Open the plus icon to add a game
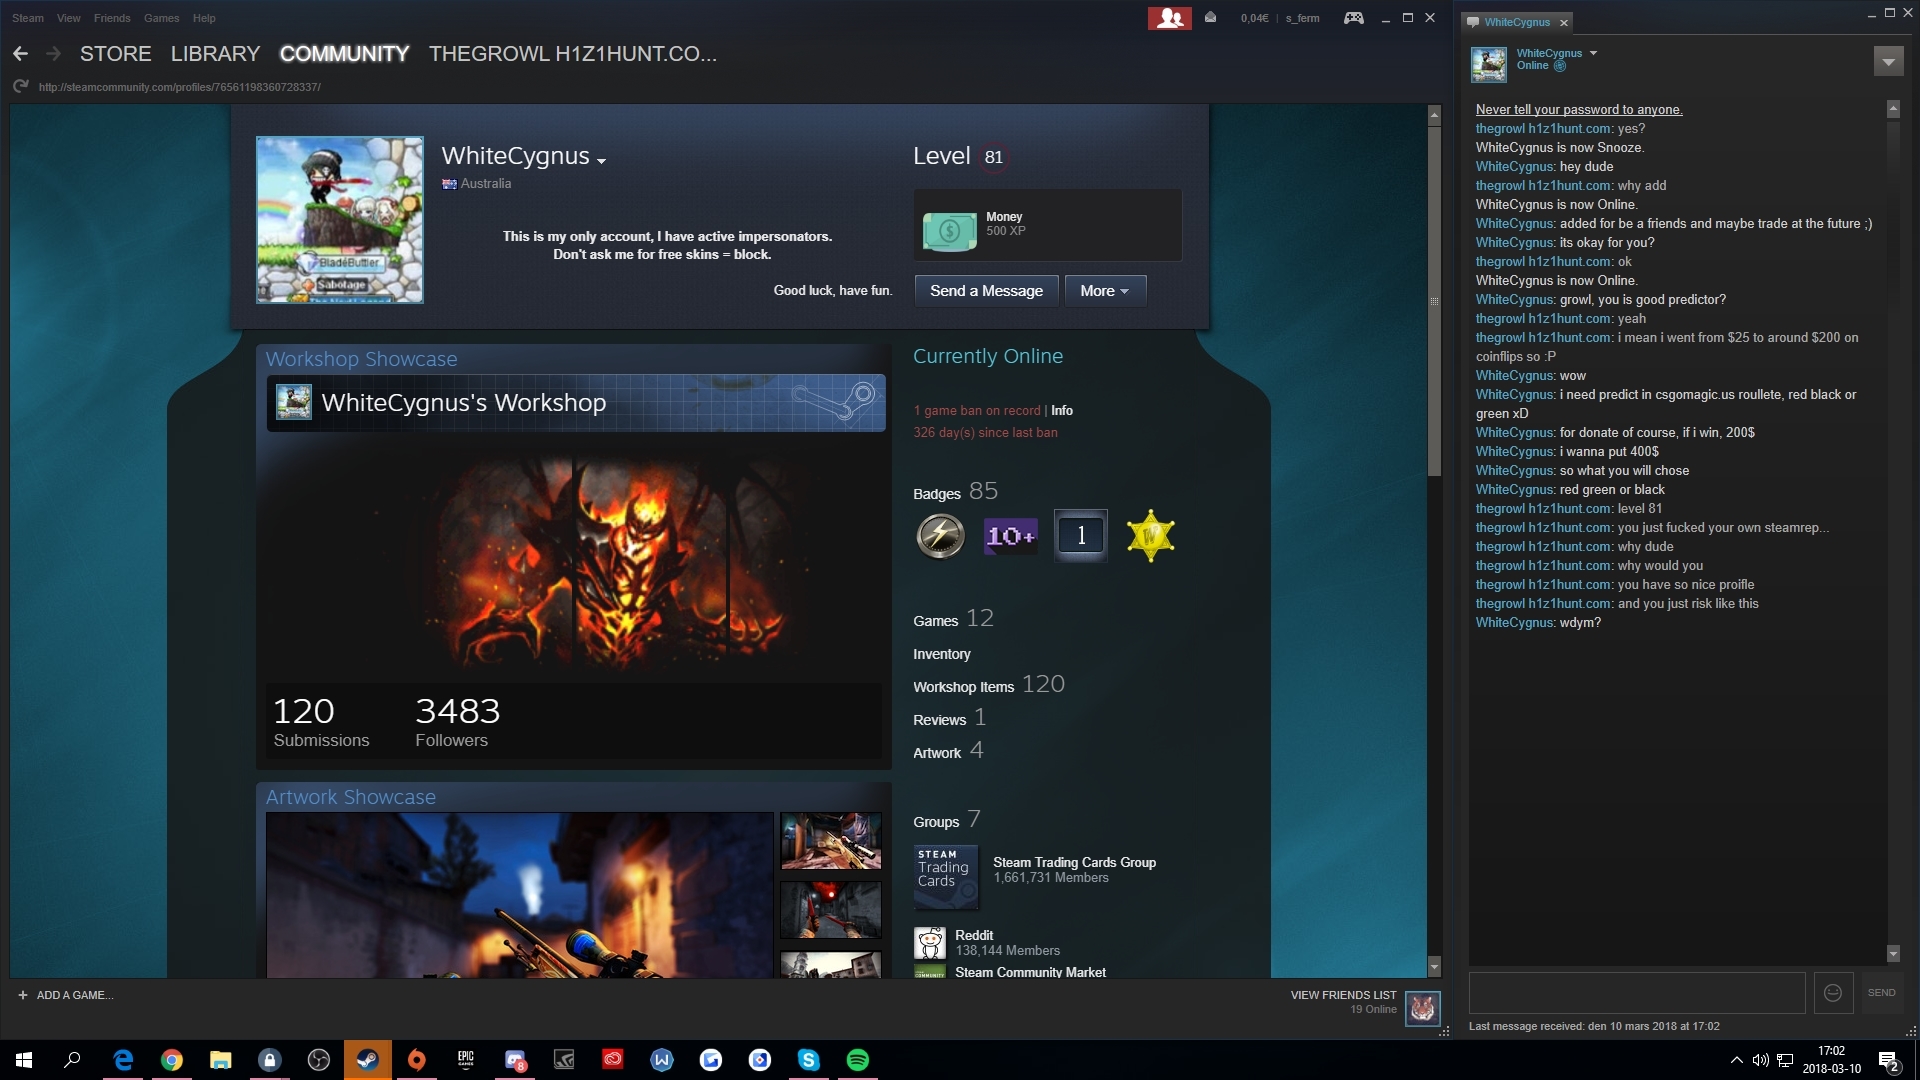 tap(23, 995)
